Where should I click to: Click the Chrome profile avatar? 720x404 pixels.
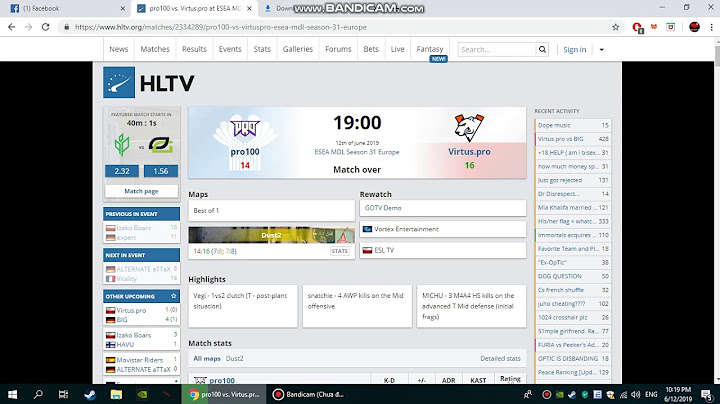pos(694,27)
